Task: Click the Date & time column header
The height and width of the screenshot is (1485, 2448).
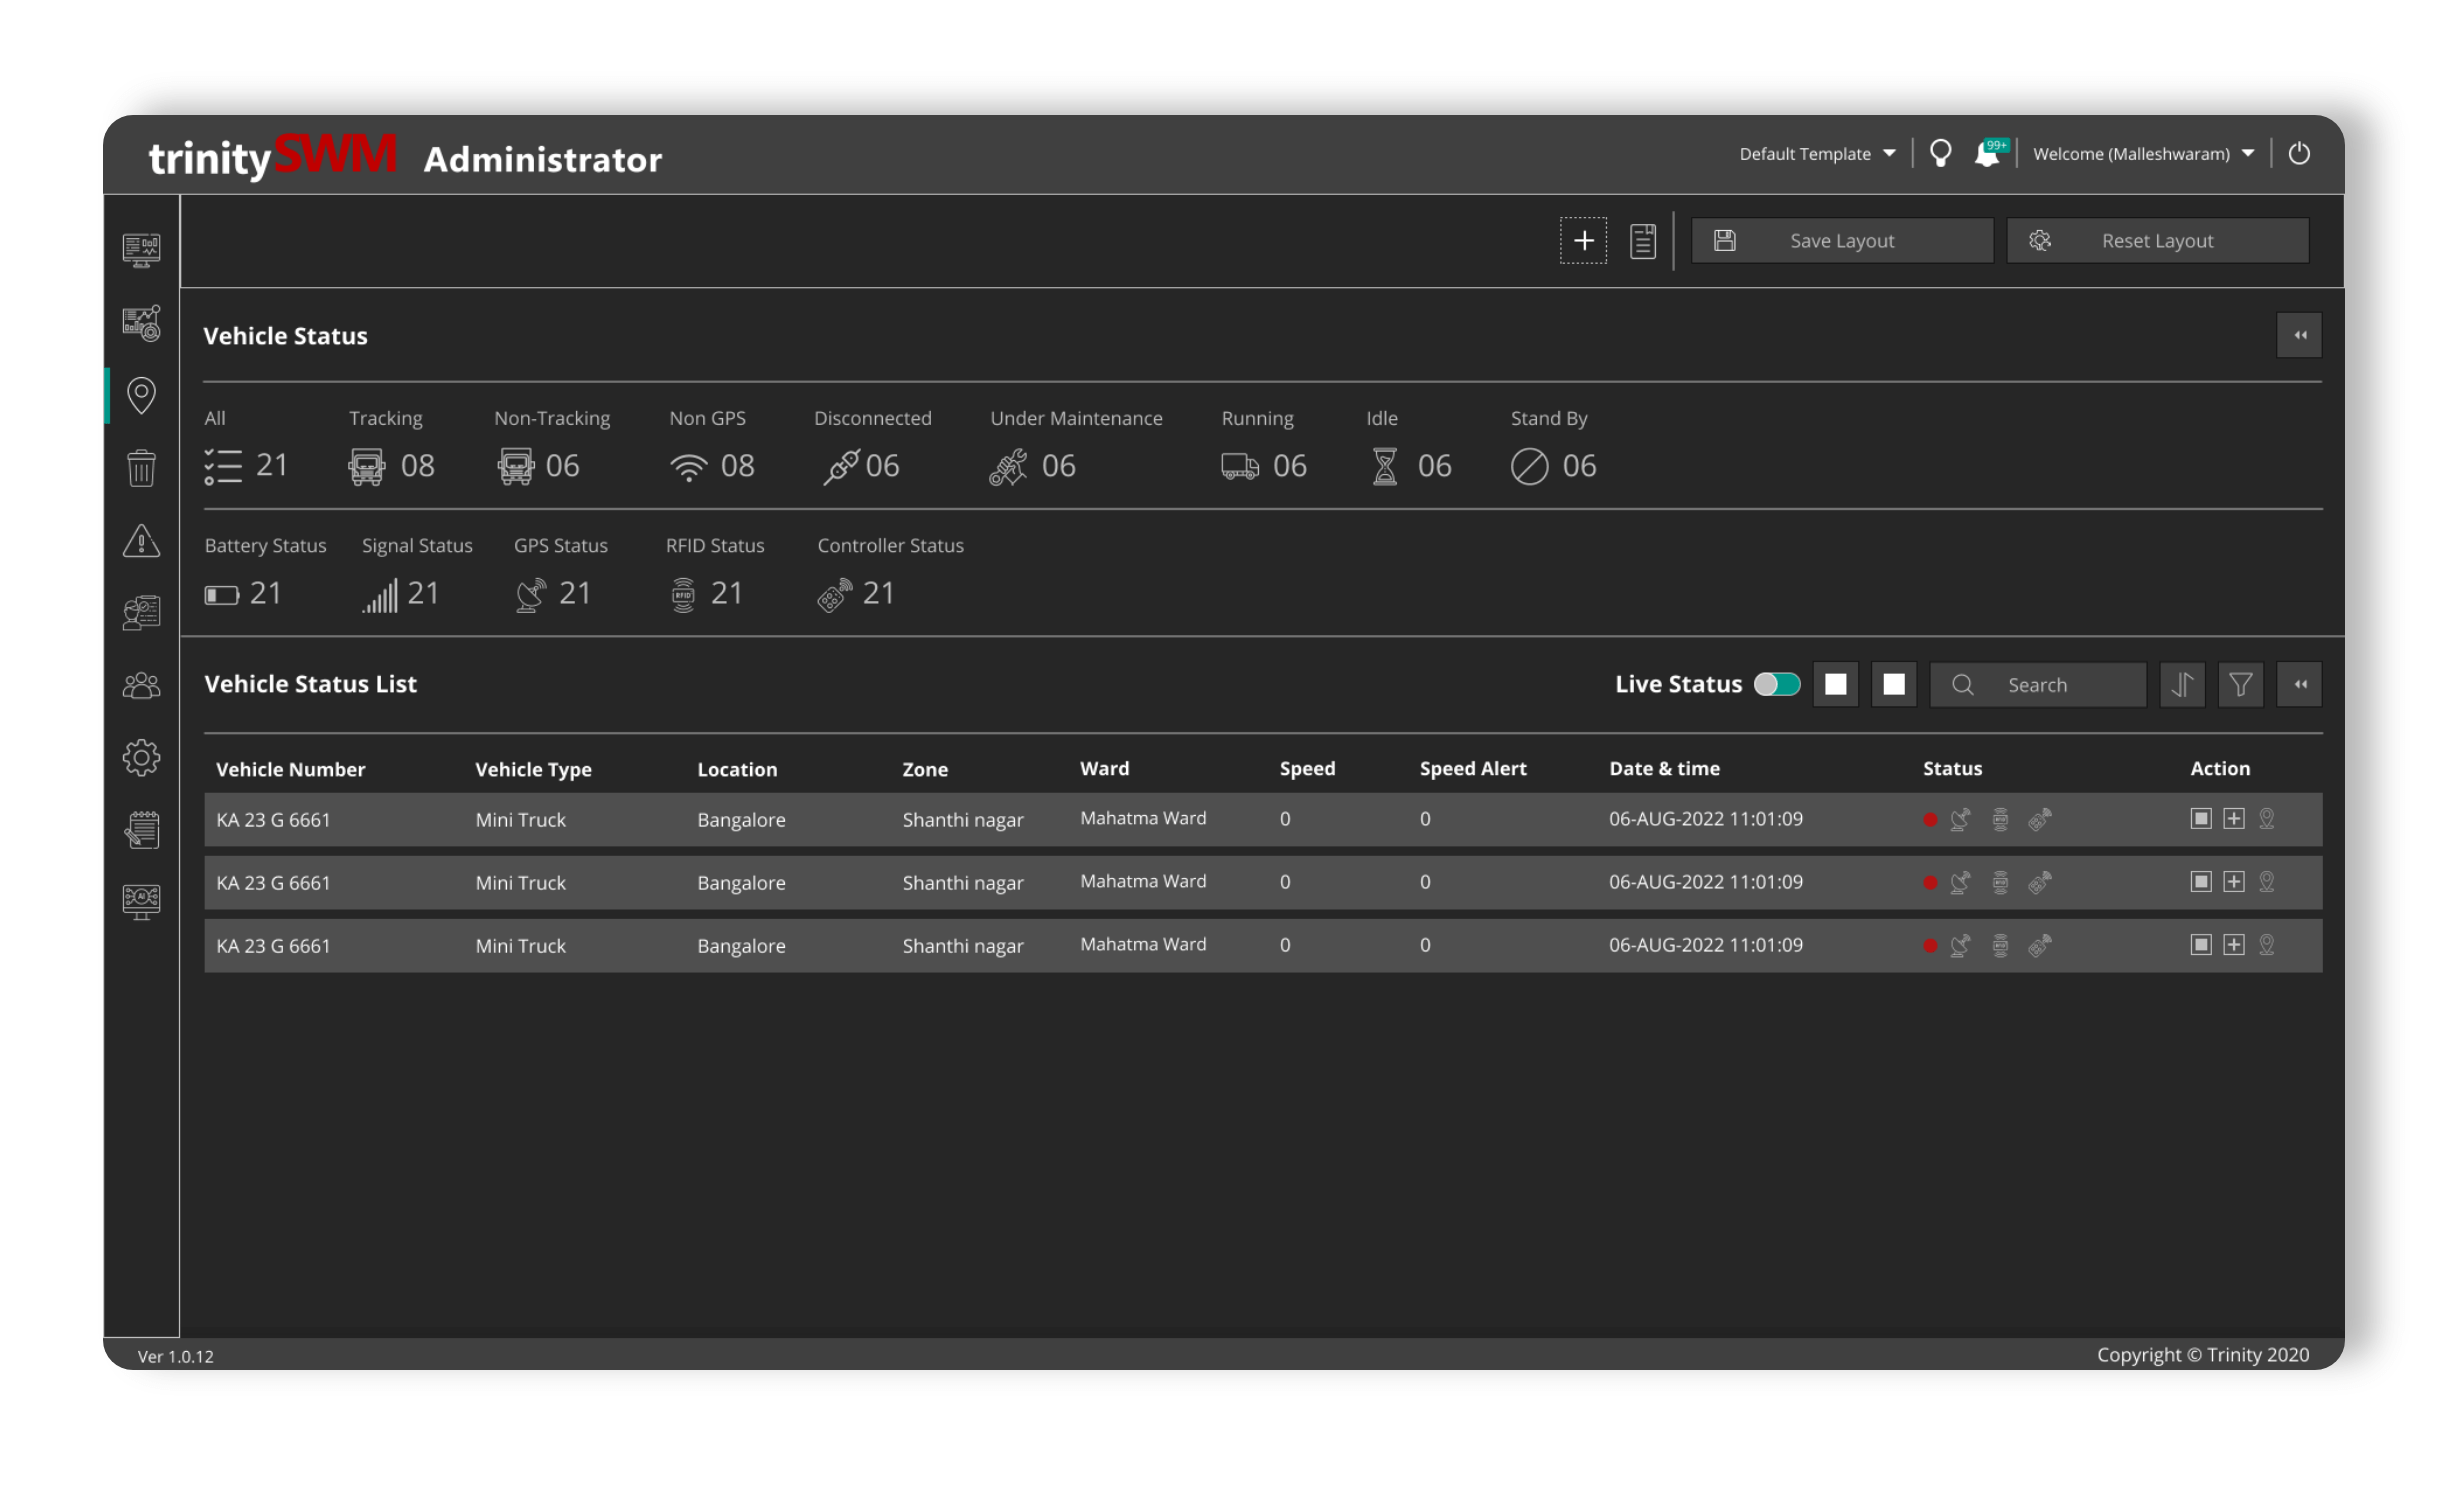Action: (1664, 768)
